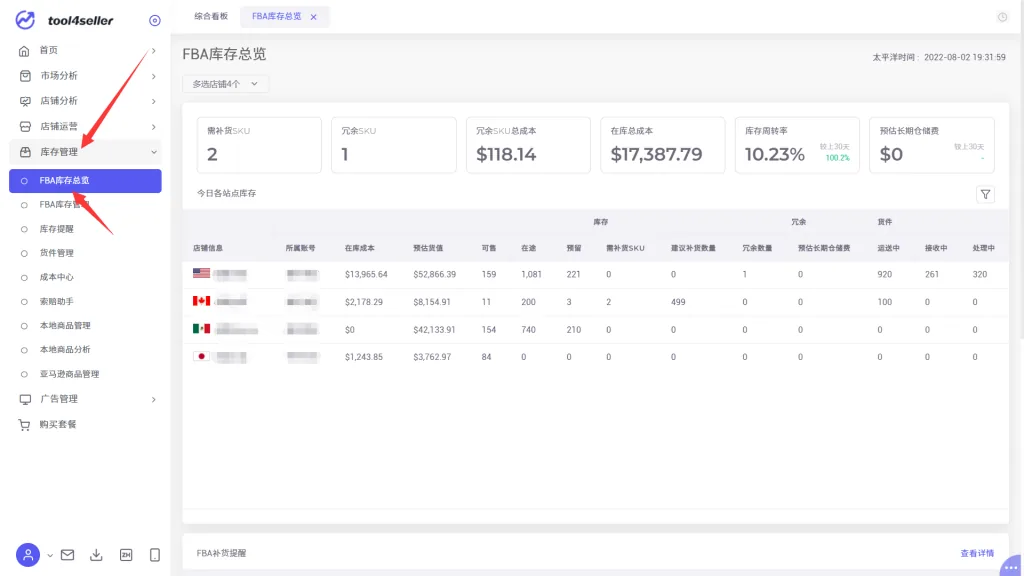Screen dimensions: 1024x576
Task: Click the shopping cart icon beside 购买套餐
Action: point(24,425)
